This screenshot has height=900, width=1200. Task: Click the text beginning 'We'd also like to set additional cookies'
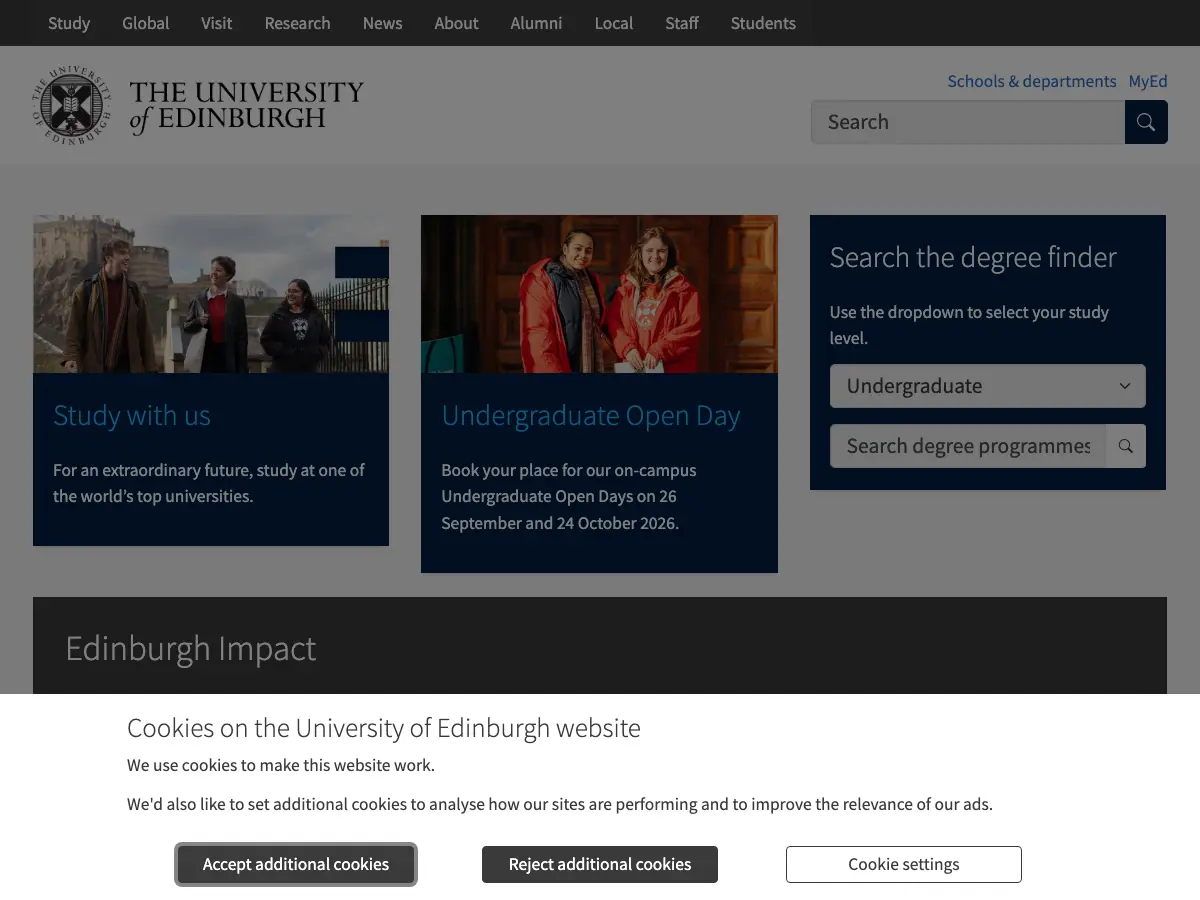(x=560, y=804)
